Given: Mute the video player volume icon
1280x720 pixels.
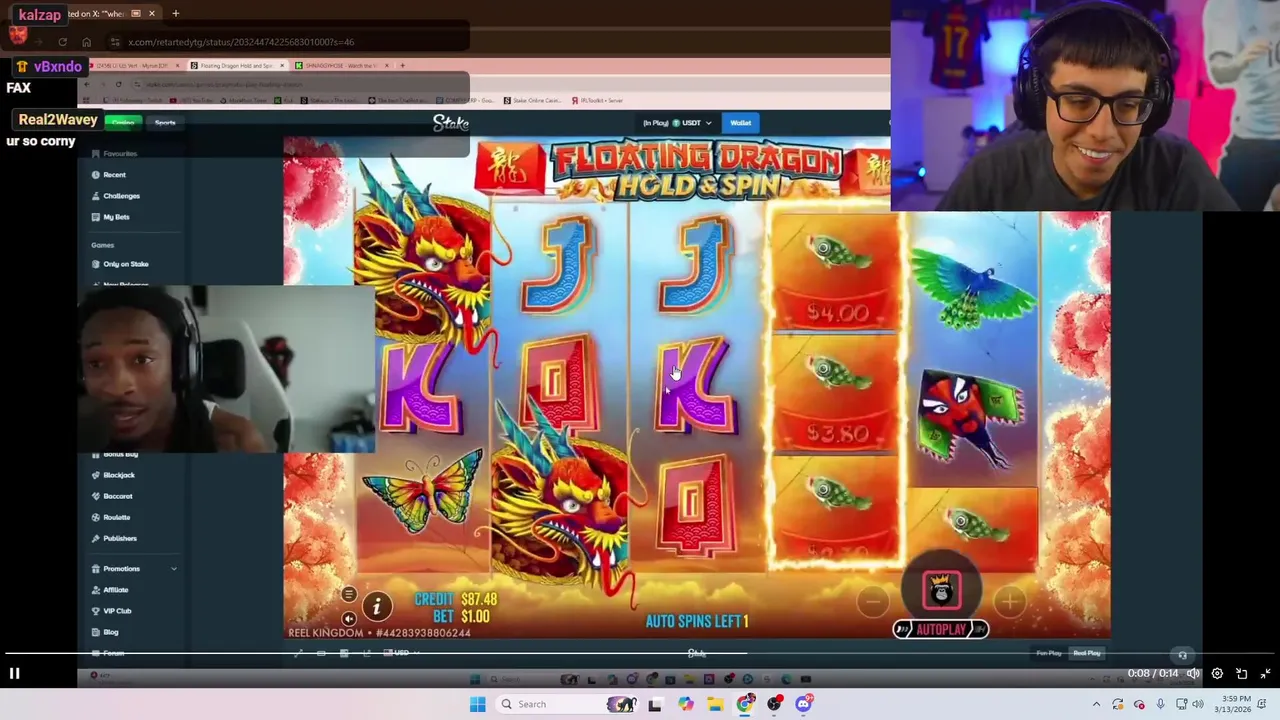Looking at the screenshot, I should [x=1193, y=673].
